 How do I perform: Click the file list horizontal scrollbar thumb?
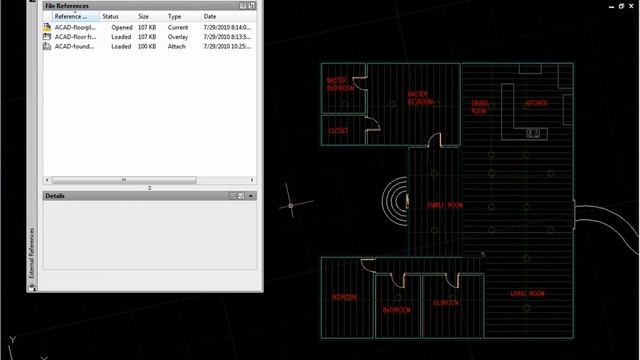click(124, 180)
